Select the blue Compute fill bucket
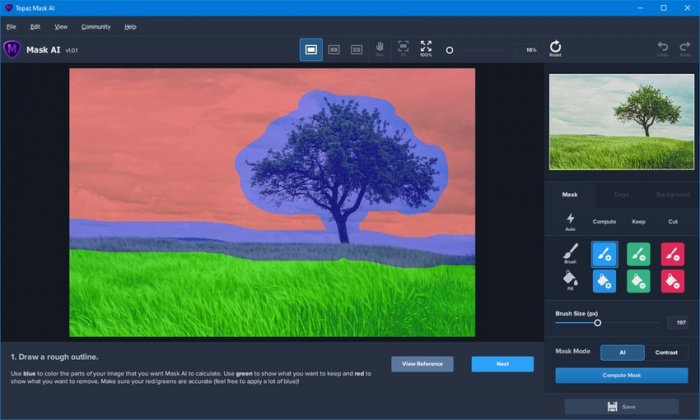 coord(604,281)
